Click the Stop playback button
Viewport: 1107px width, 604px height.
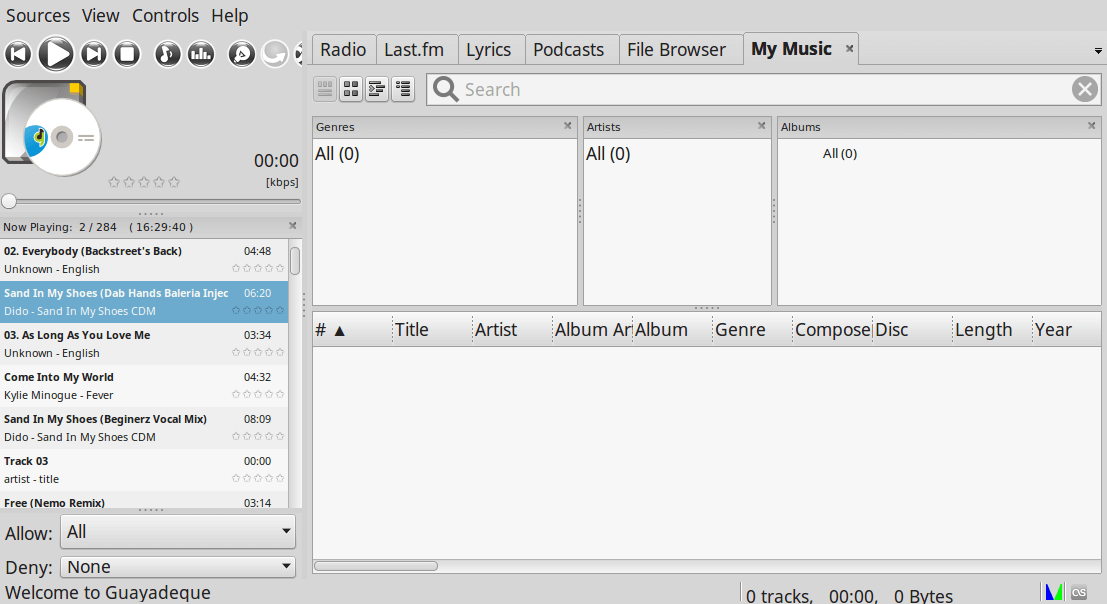click(x=127, y=54)
